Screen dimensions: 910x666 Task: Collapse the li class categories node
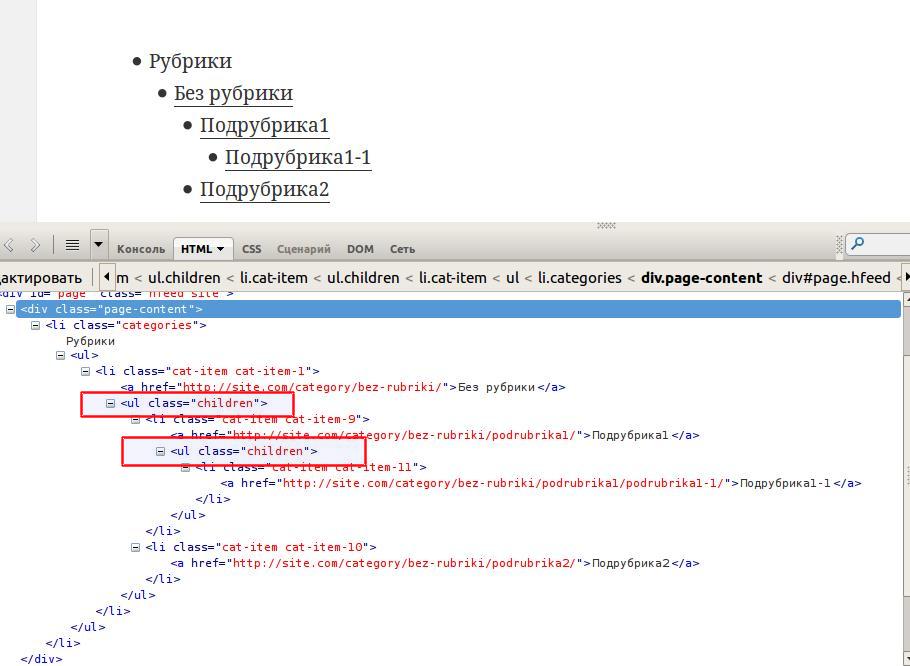(x=35, y=325)
